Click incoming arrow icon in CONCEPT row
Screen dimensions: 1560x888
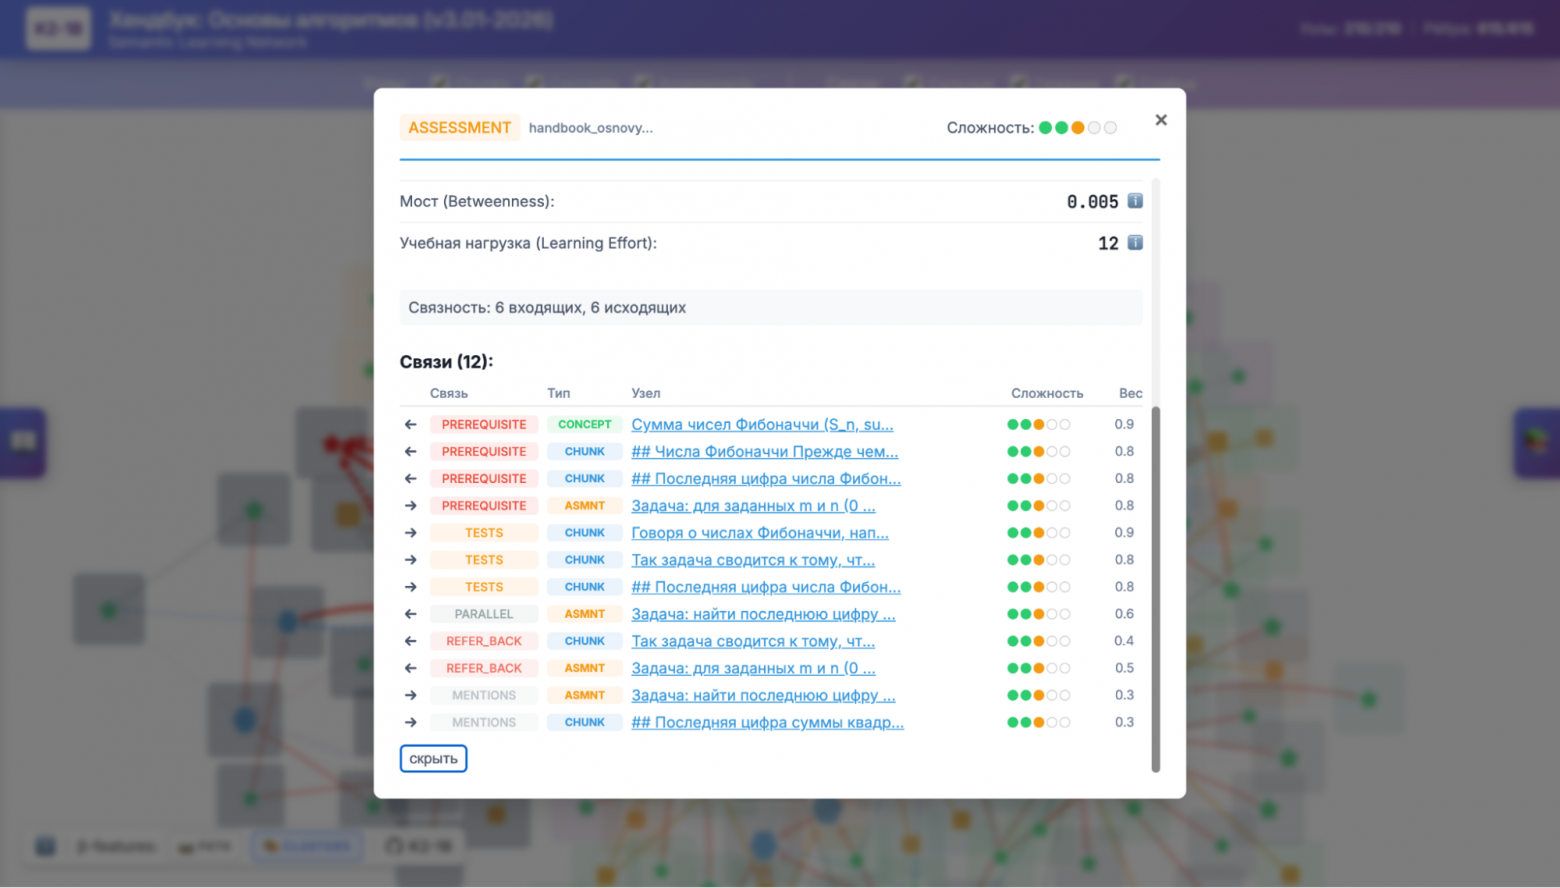point(411,425)
